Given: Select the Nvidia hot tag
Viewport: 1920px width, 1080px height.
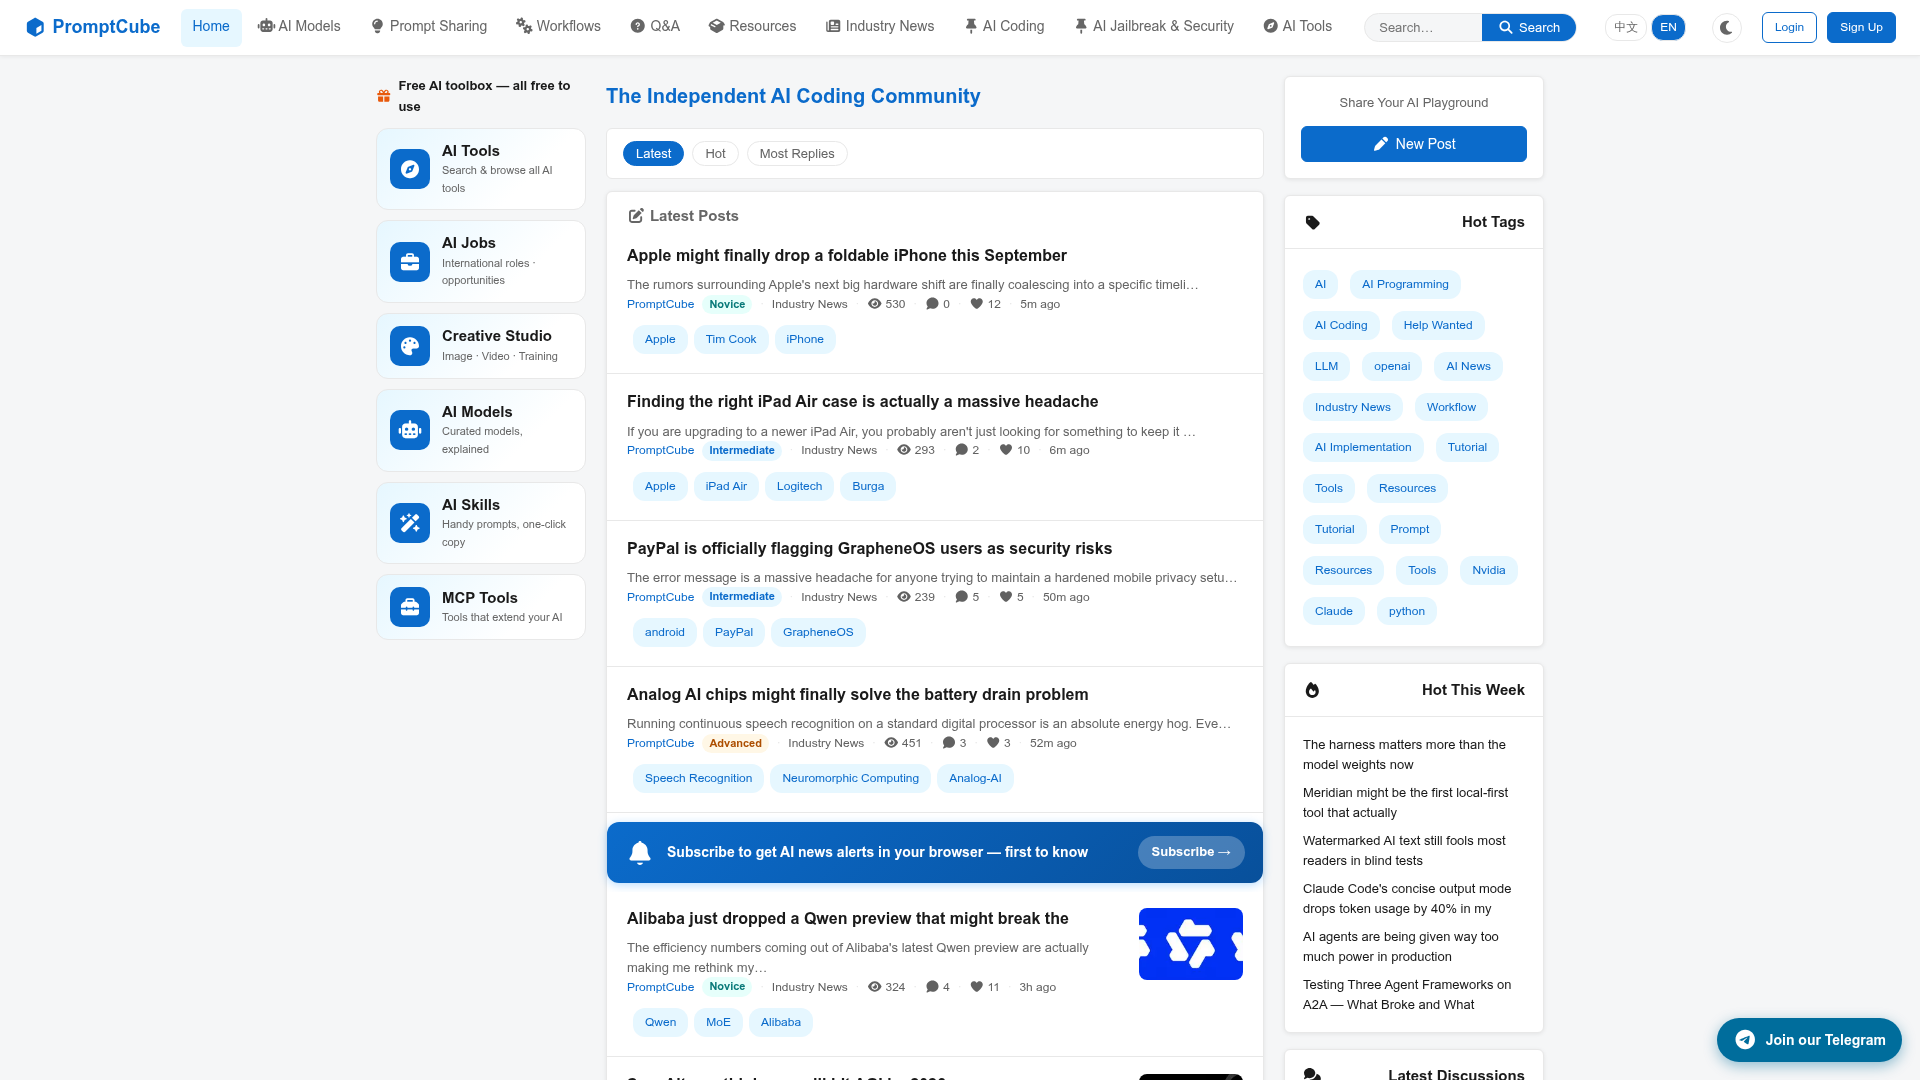Looking at the screenshot, I should point(1489,571).
